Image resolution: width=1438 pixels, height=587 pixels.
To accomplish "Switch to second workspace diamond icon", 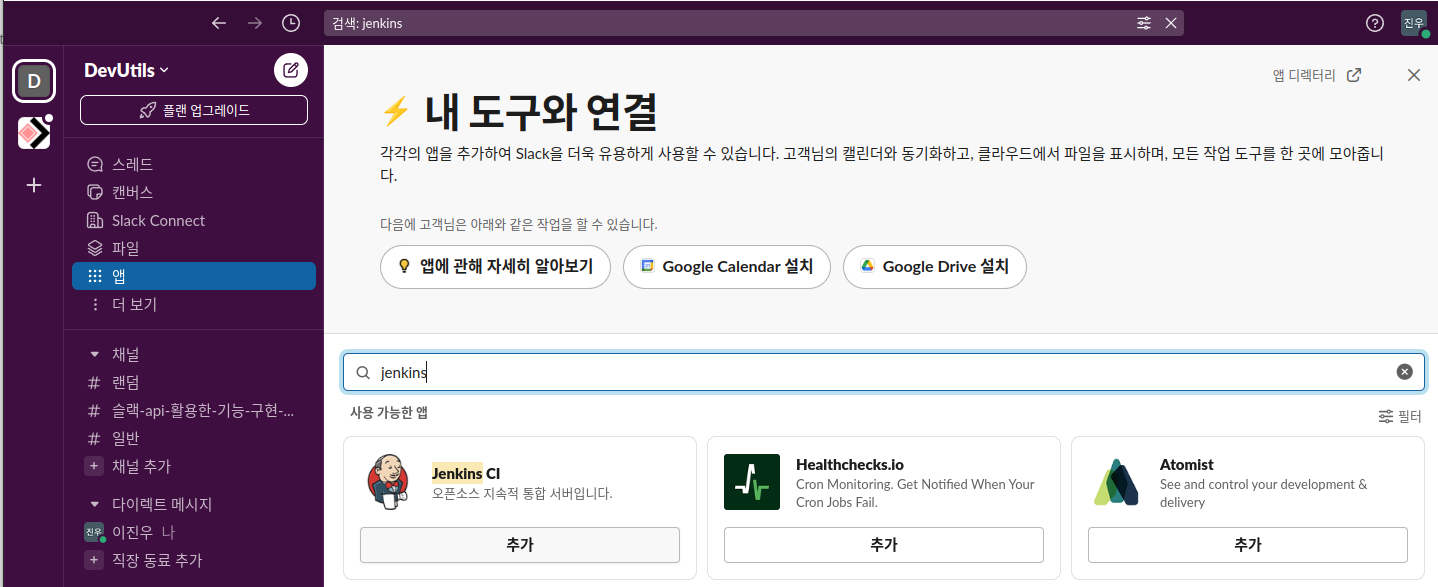I will [x=34, y=133].
